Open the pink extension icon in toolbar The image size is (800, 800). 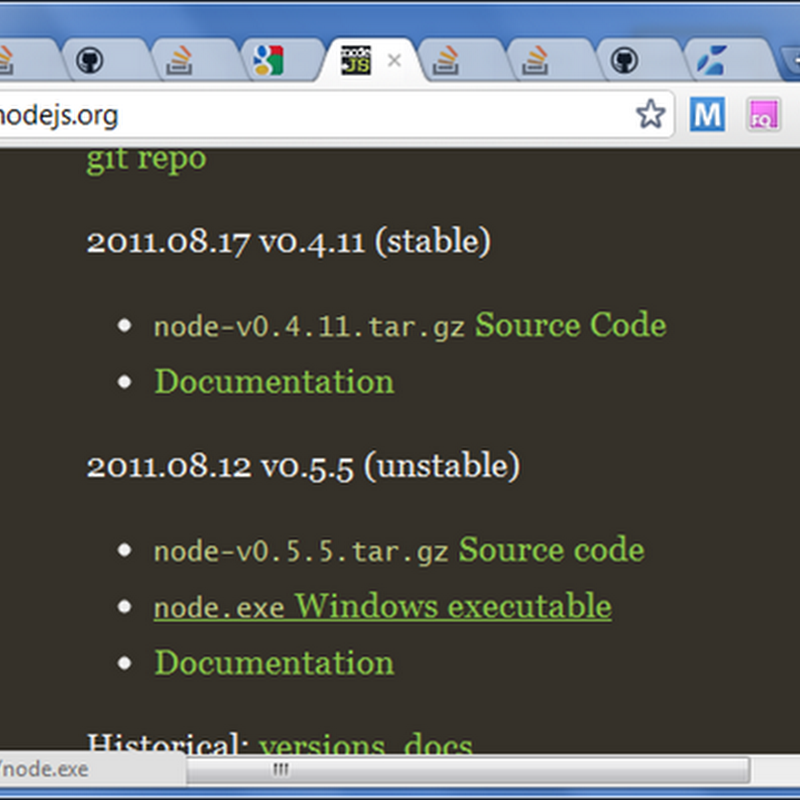[x=764, y=114]
